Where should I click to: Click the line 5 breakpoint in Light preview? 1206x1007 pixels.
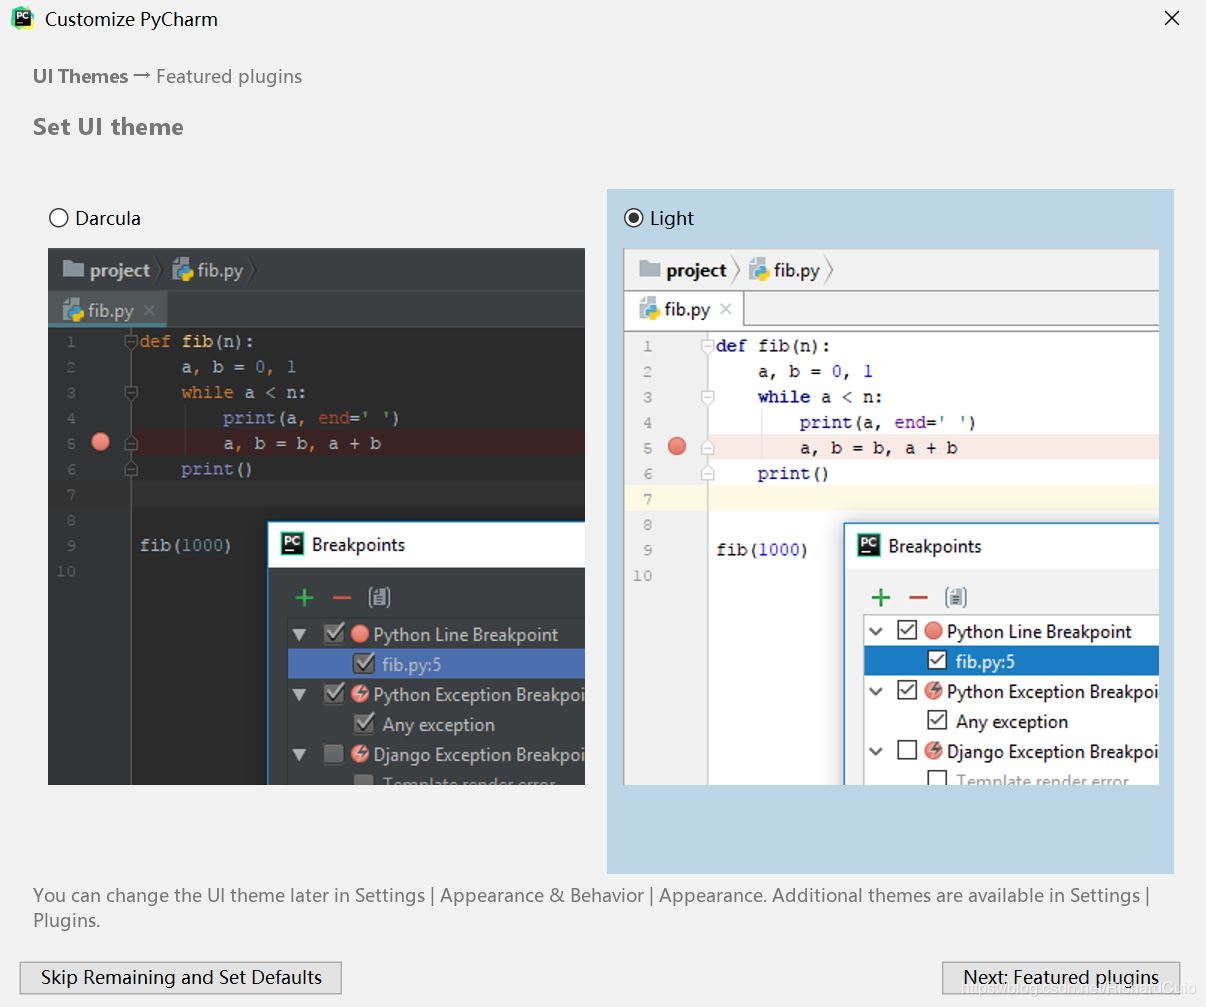[677, 446]
